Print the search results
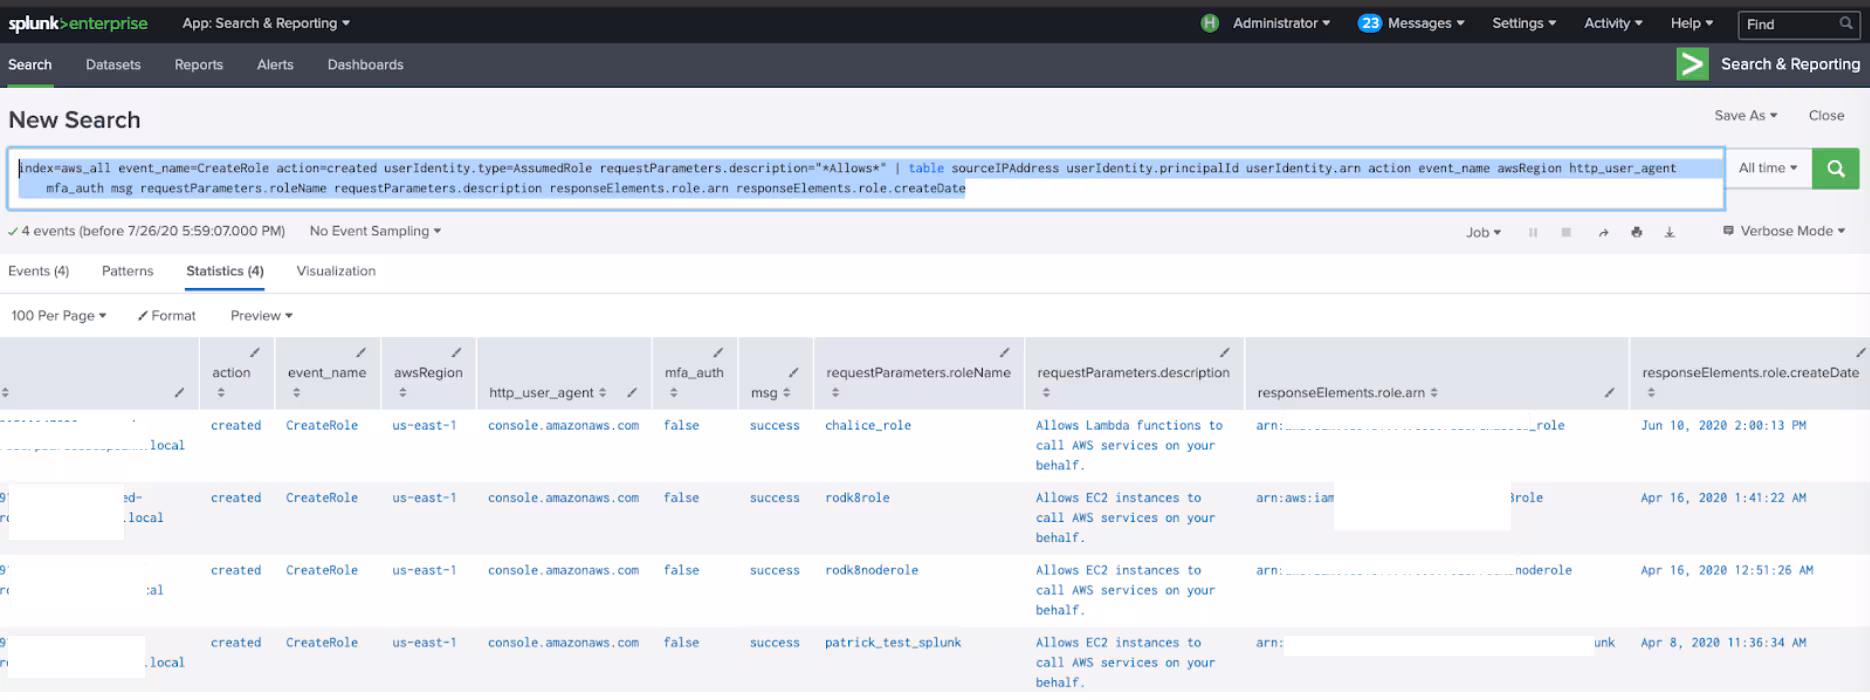This screenshot has width=1870, height=700. coord(1636,232)
